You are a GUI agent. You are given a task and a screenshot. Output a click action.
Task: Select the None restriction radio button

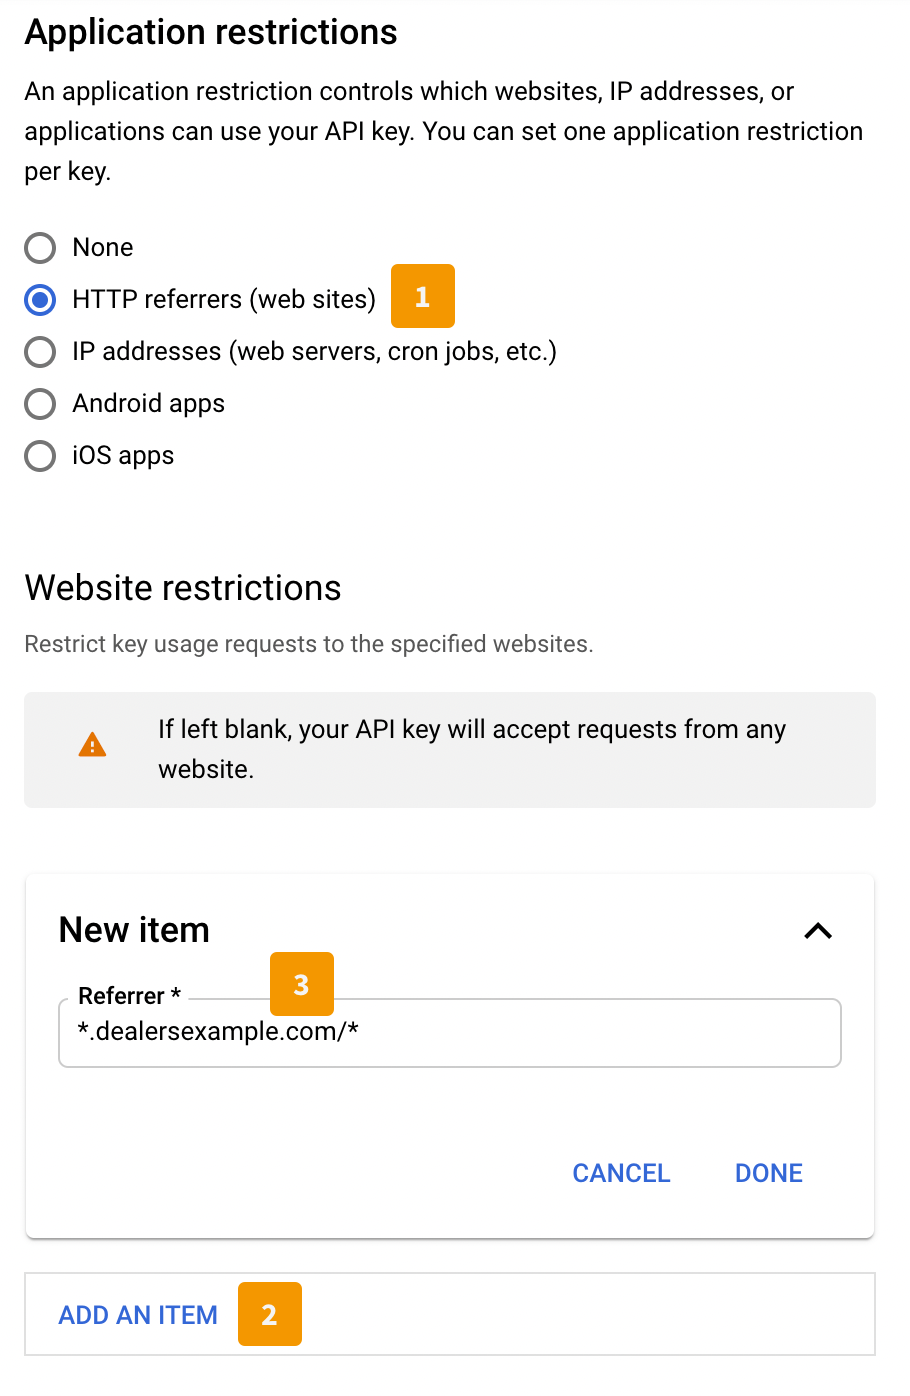pos(40,247)
